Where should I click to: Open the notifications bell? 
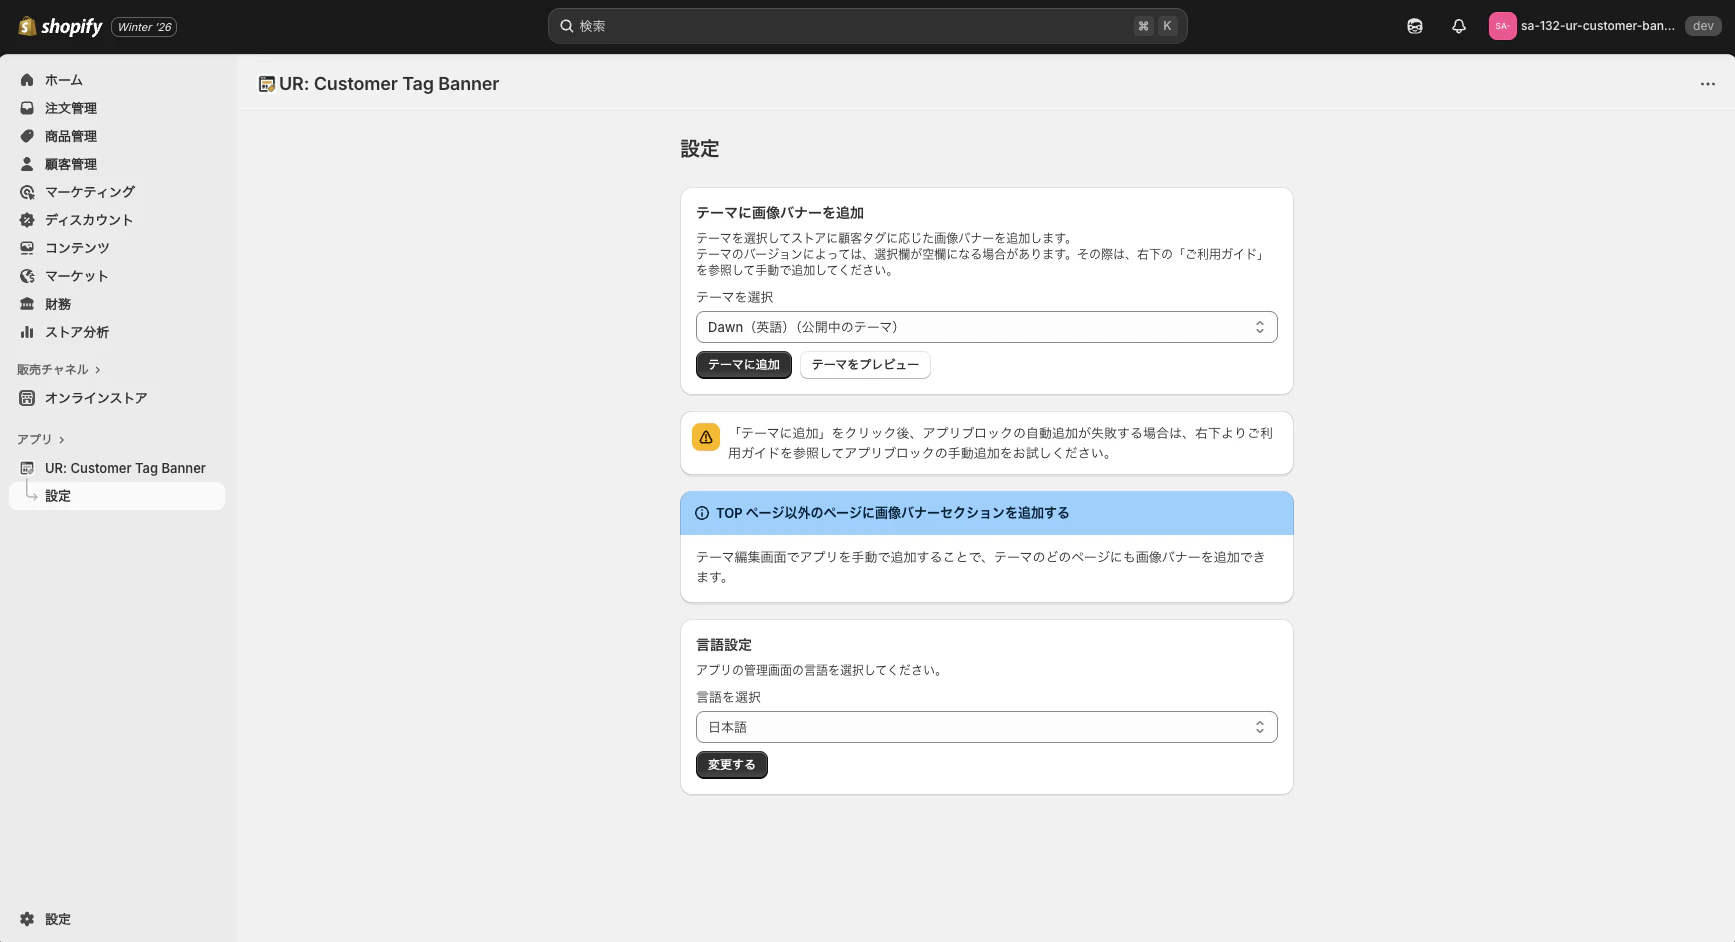click(x=1459, y=26)
